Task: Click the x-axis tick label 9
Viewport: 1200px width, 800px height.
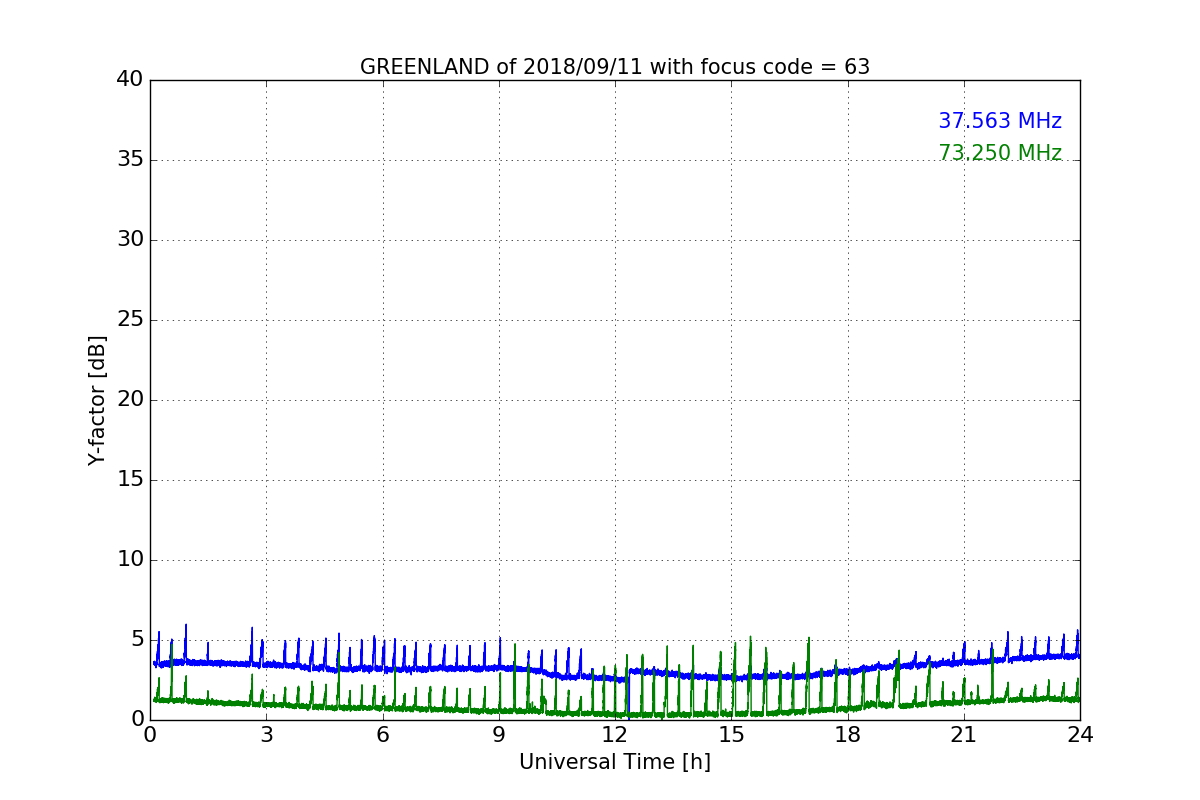Action: pyautogui.click(x=499, y=735)
